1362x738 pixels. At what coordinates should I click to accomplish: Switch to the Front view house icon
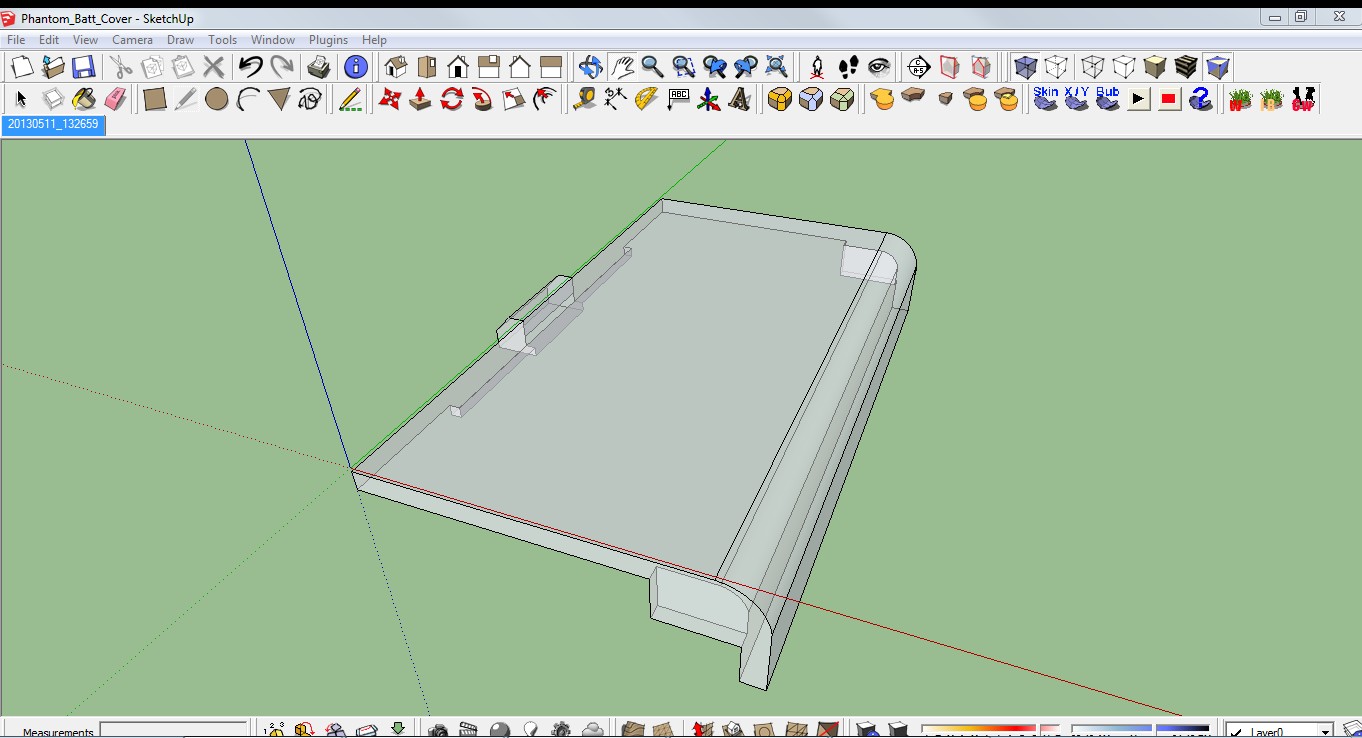pyautogui.click(x=458, y=67)
